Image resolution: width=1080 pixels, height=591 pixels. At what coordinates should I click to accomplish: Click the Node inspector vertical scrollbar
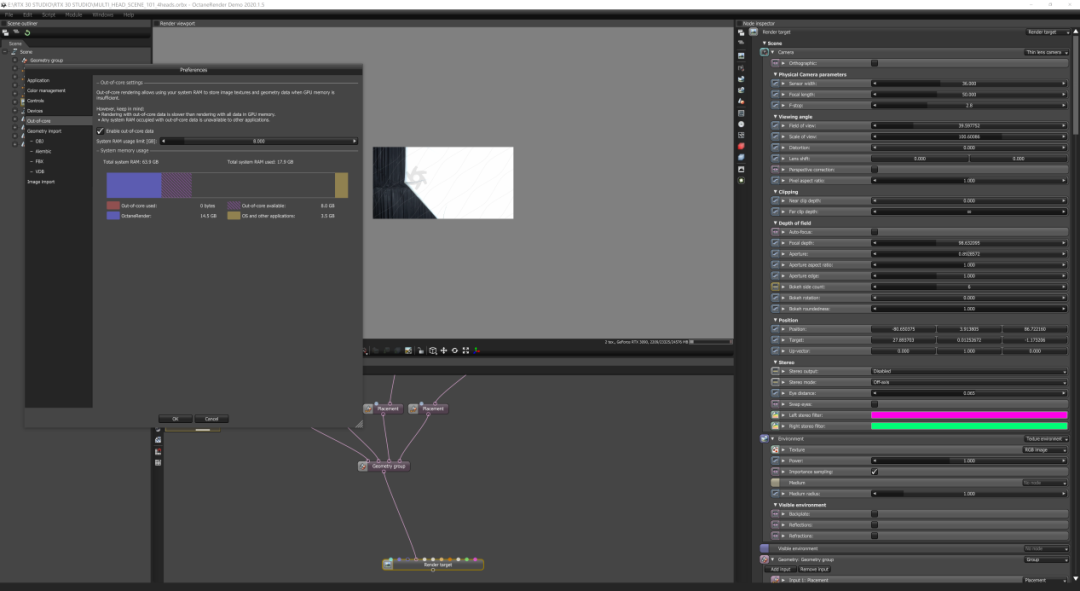(x=1074, y=83)
